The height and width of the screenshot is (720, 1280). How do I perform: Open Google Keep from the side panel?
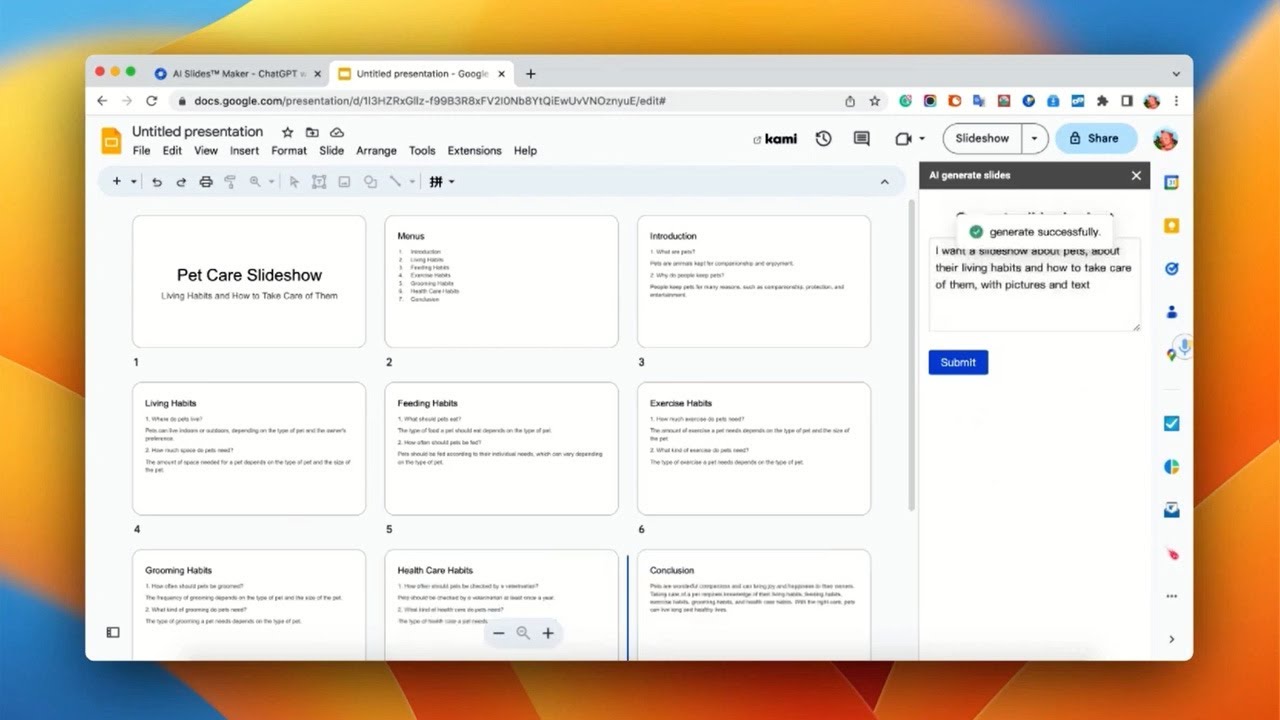pyautogui.click(x=1171, y=226)
